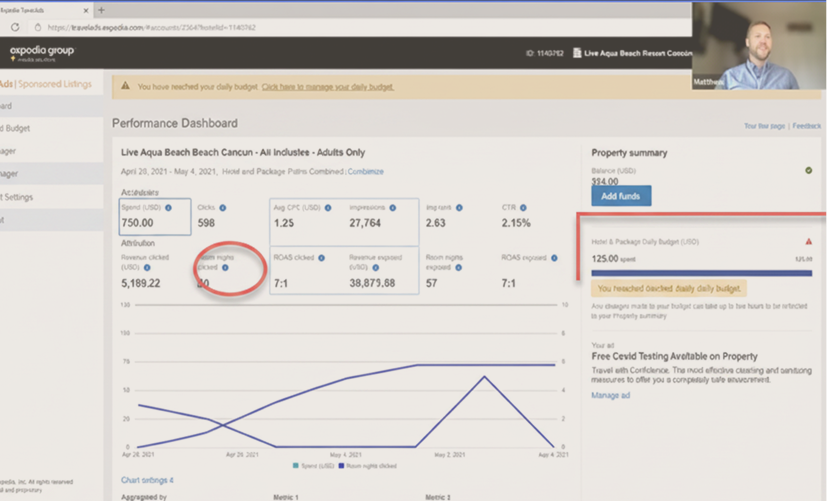Viewport: 827px width, 501px height.
Task: Open info icon next to Revenue exposed
Action: tap(376, 268)
